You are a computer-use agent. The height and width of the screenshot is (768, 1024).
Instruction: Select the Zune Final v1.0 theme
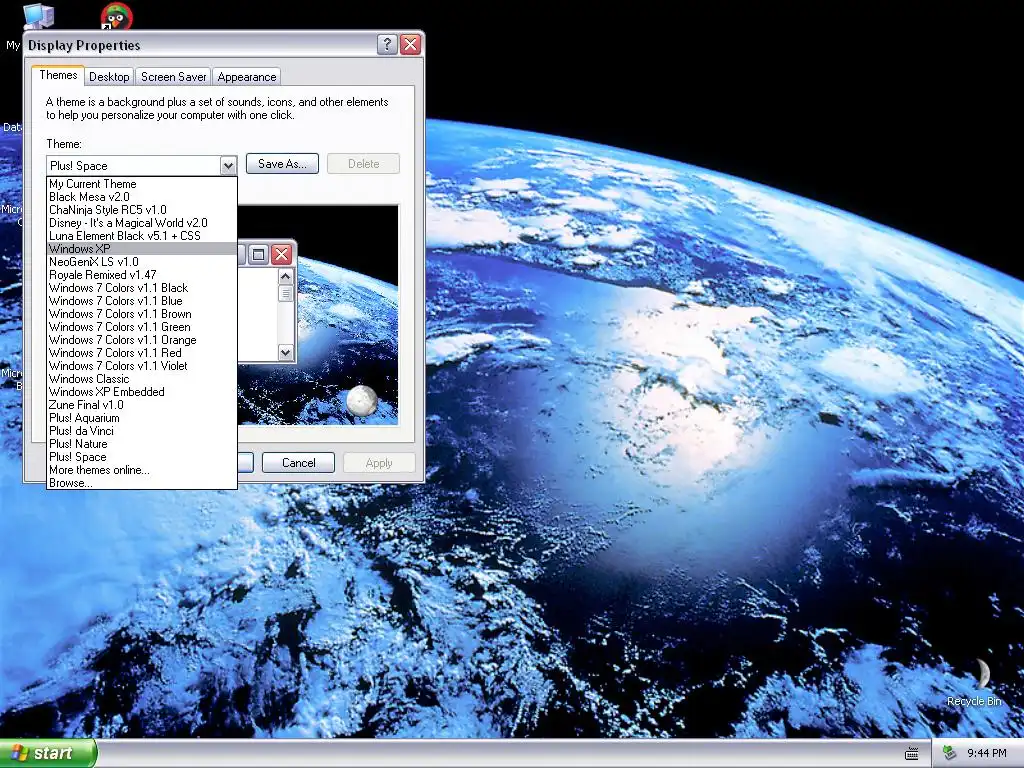click(x=142, y=405)
